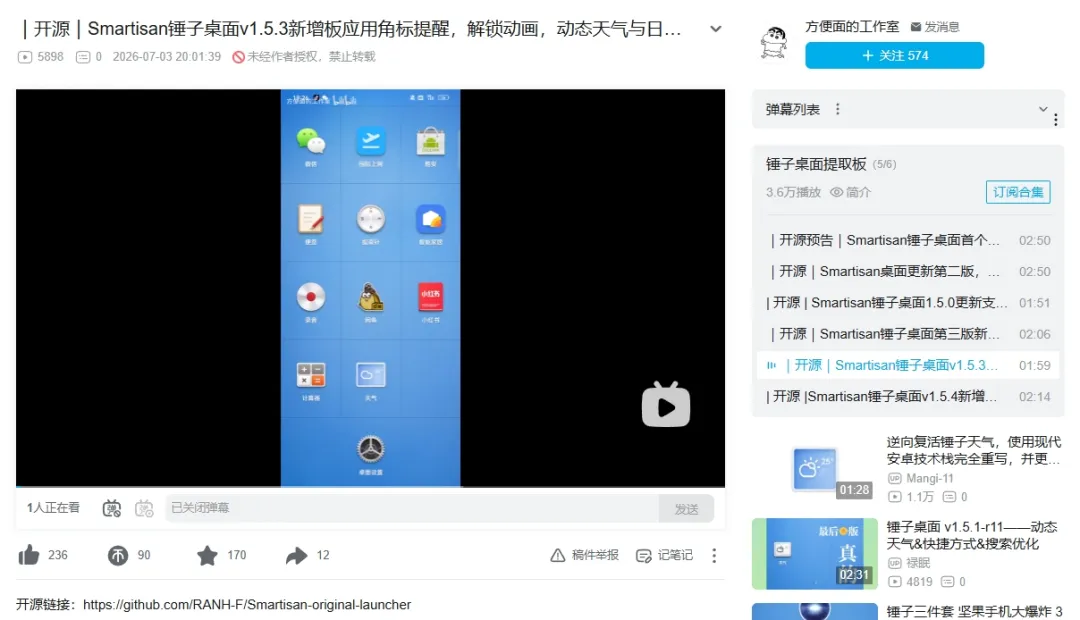Select currently playing v1.5.3 episode

(x=908, y=365)
